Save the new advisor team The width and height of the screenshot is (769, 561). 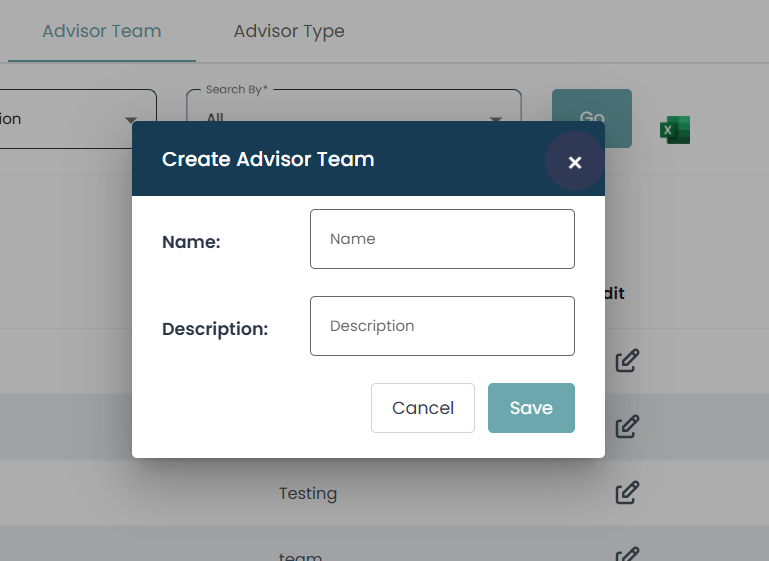point(531,408)
